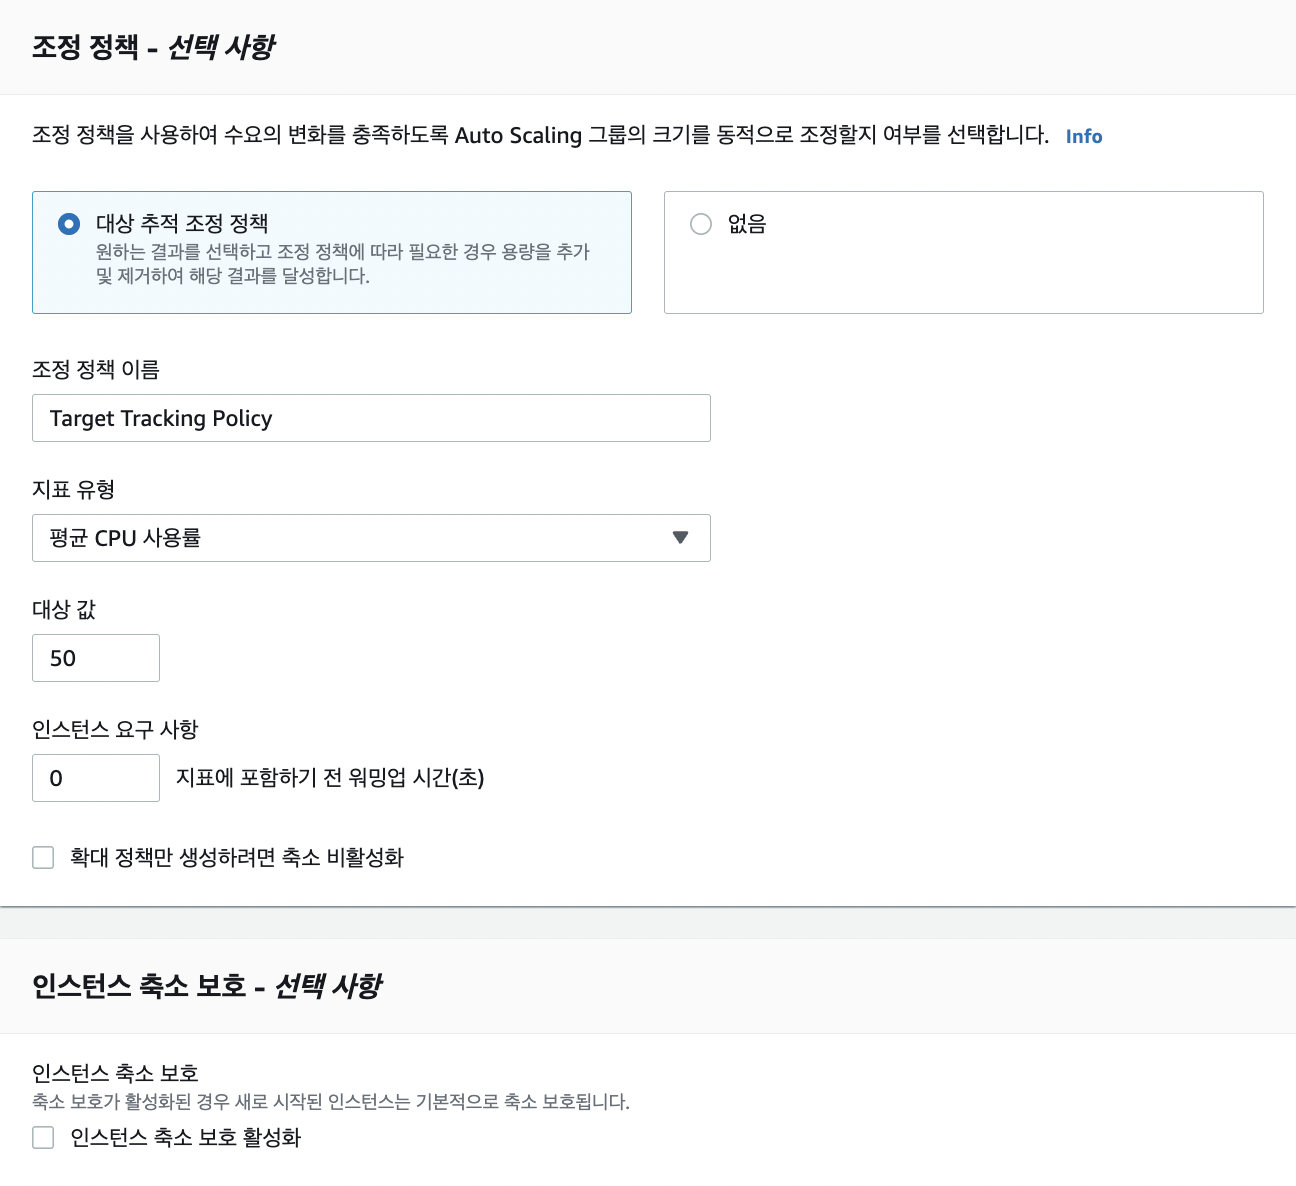Click the 조정 정책 - 선택 사항 heading
The image size is (1296, 1186).
pyautogui.click(x=153, y=47)
